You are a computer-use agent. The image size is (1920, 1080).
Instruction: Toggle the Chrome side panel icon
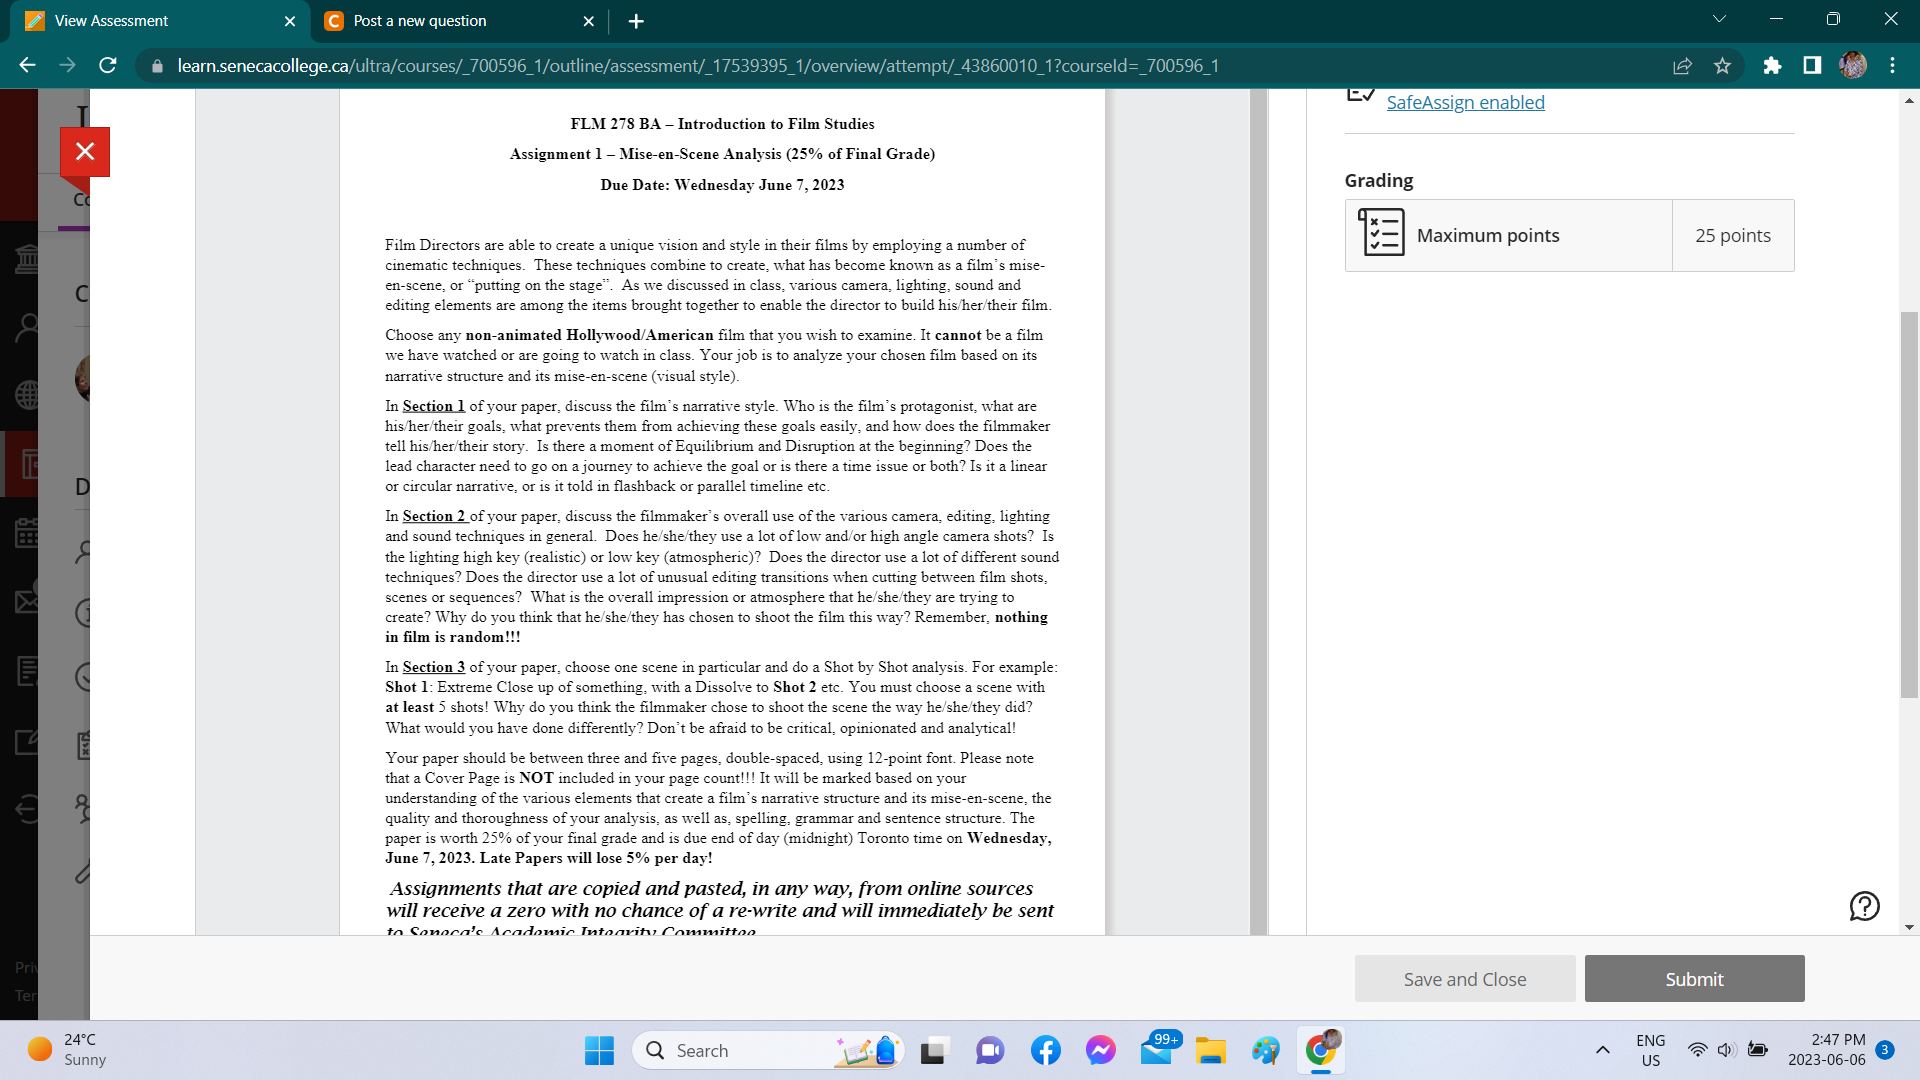pyautogui.click(x=1812, y=66)
